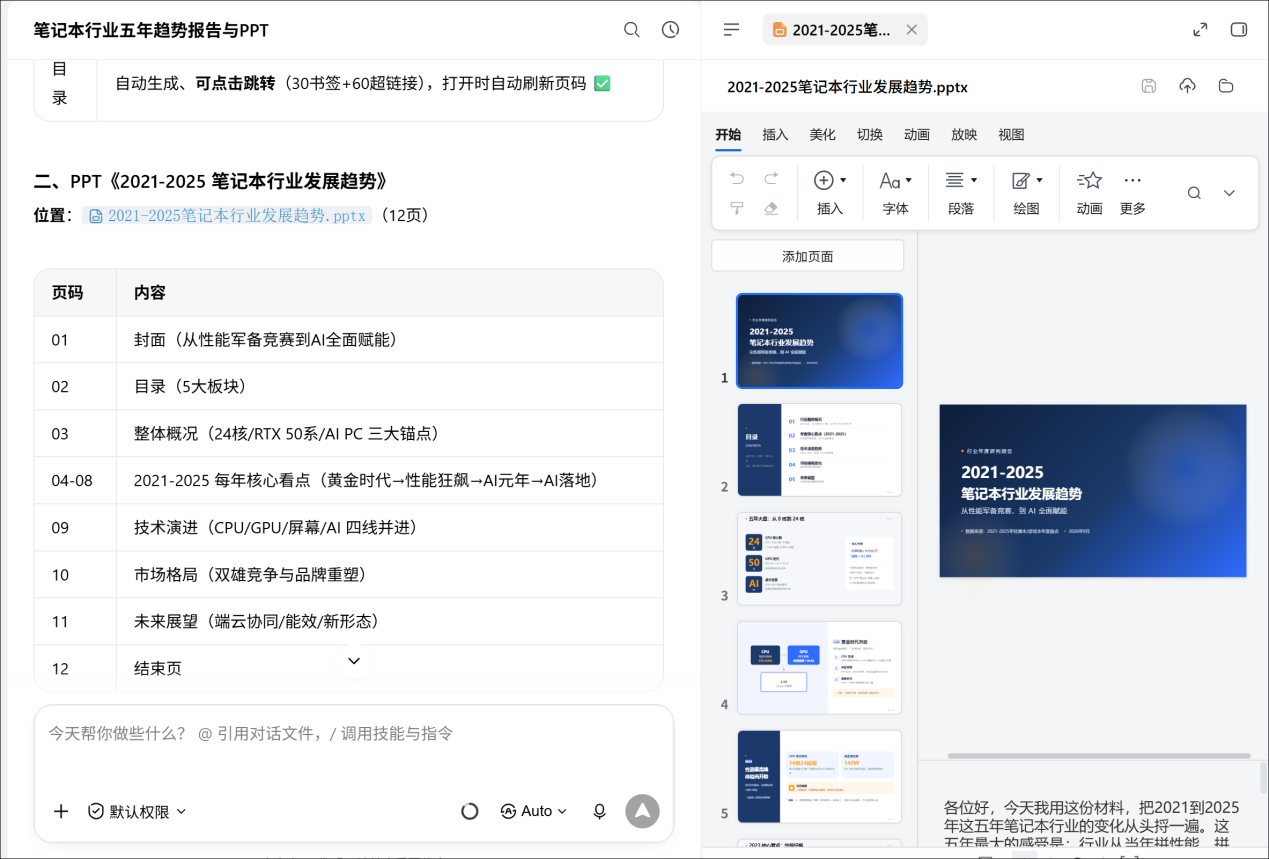Select slide 4 thumbnail
This screenshot has width=1269, height=859.
819,668
